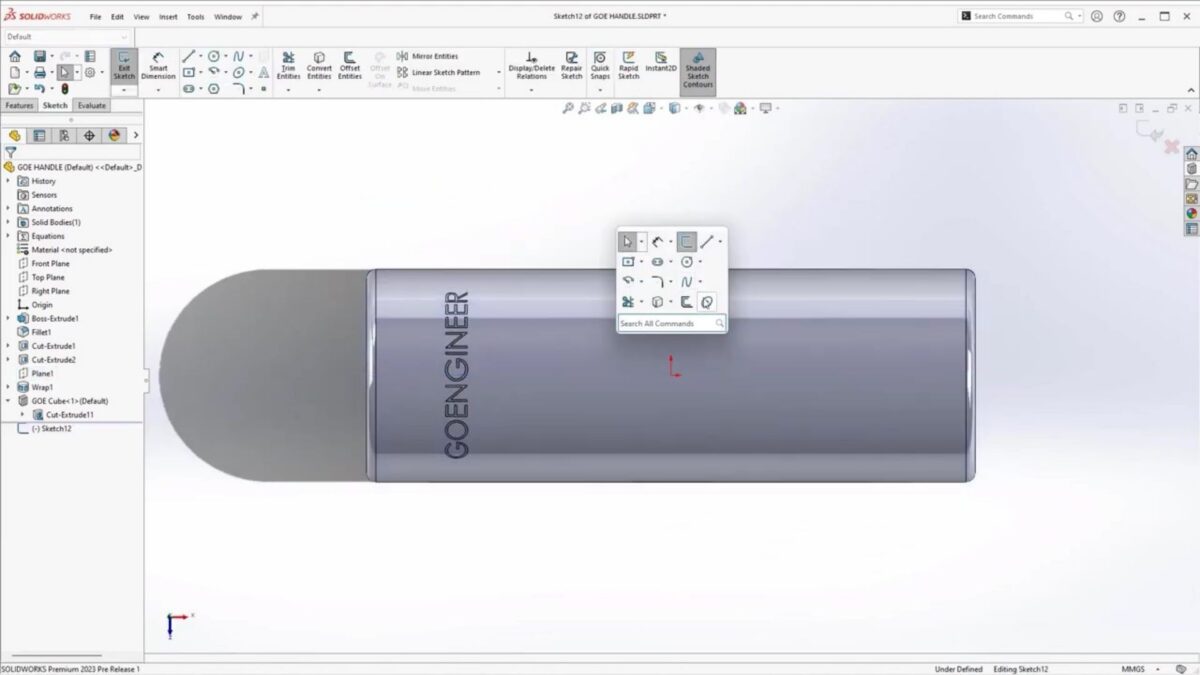Expand the Wrap1 feature node
Screen dimensions: 1200x675
click(8, 387)
